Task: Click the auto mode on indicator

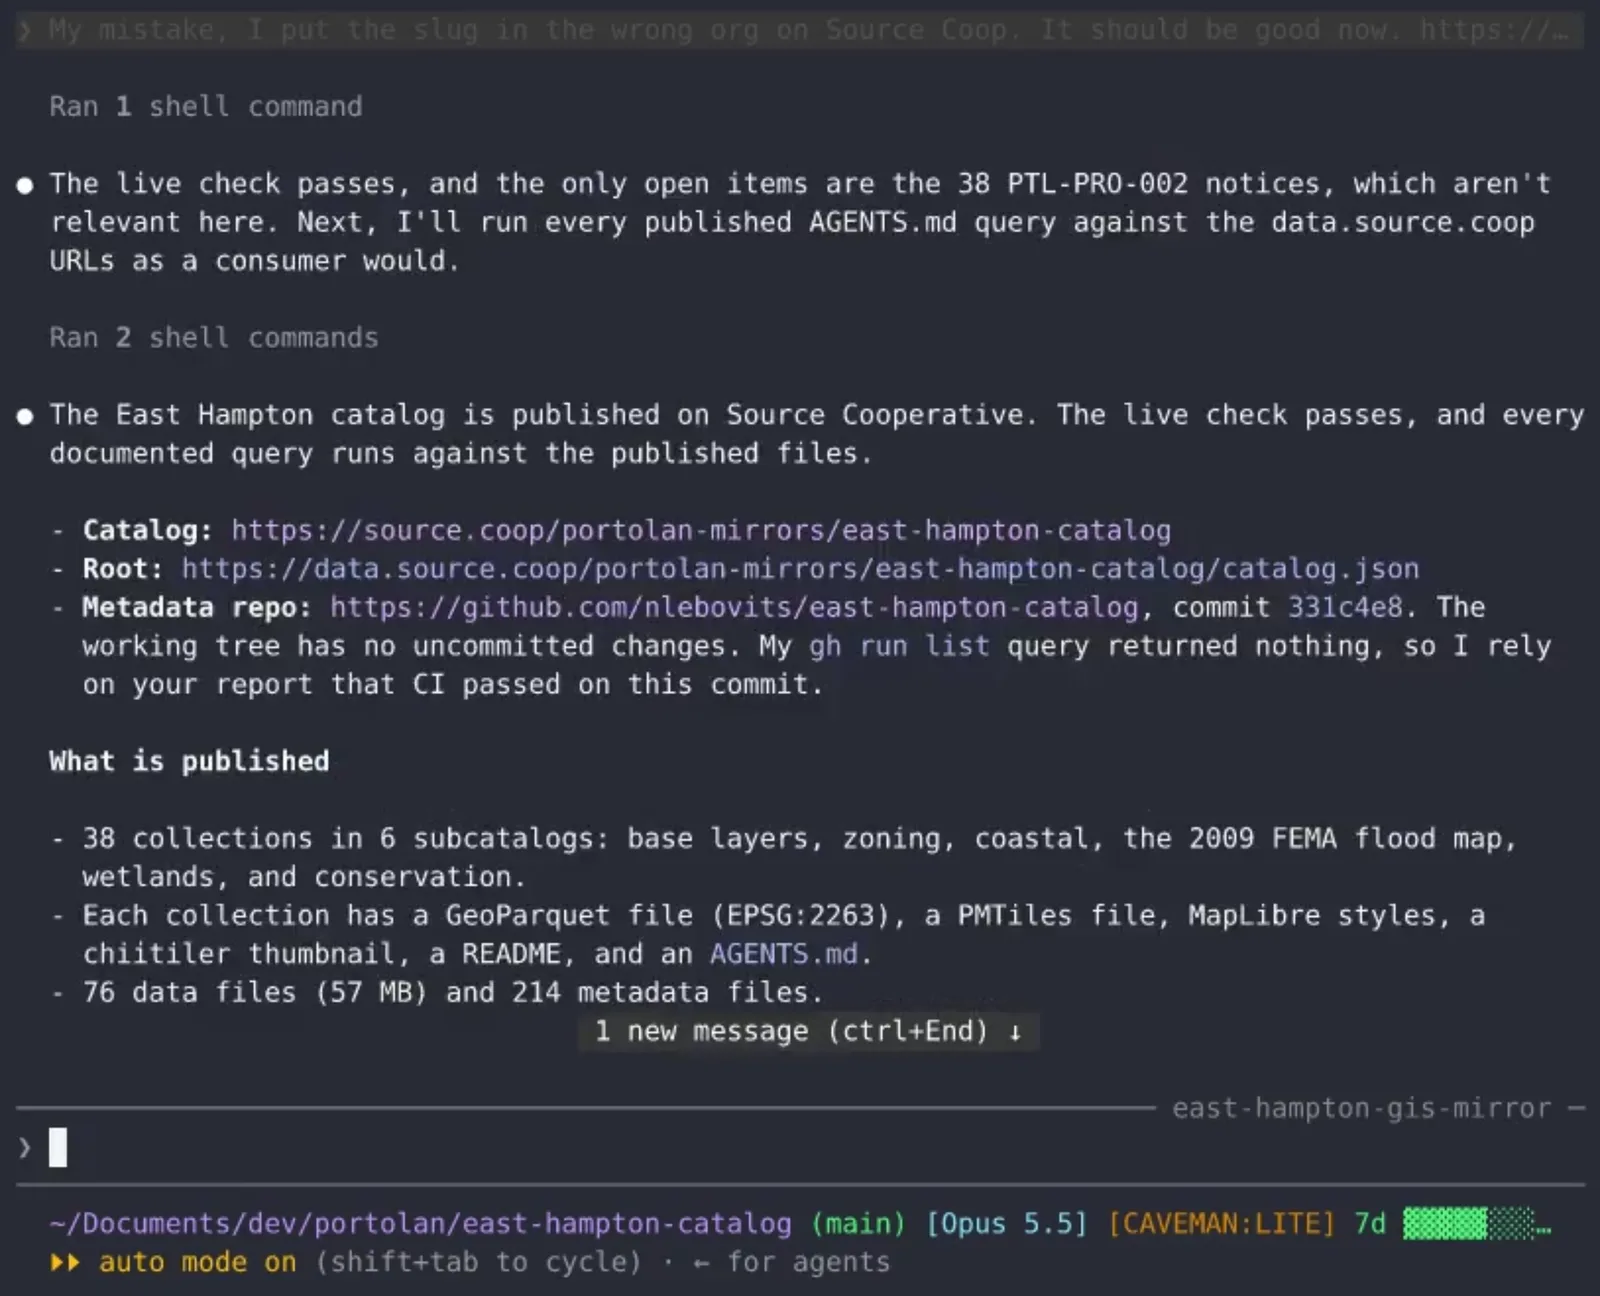Action: click(197, 1262)
